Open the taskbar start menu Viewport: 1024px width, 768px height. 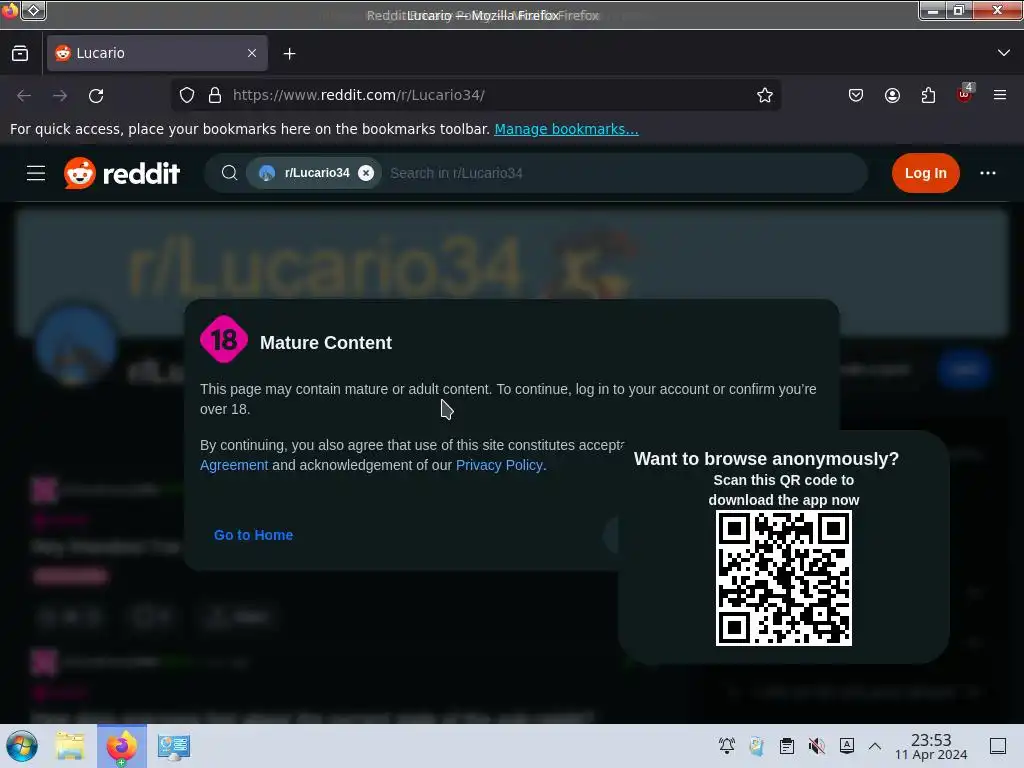[22, 746]
